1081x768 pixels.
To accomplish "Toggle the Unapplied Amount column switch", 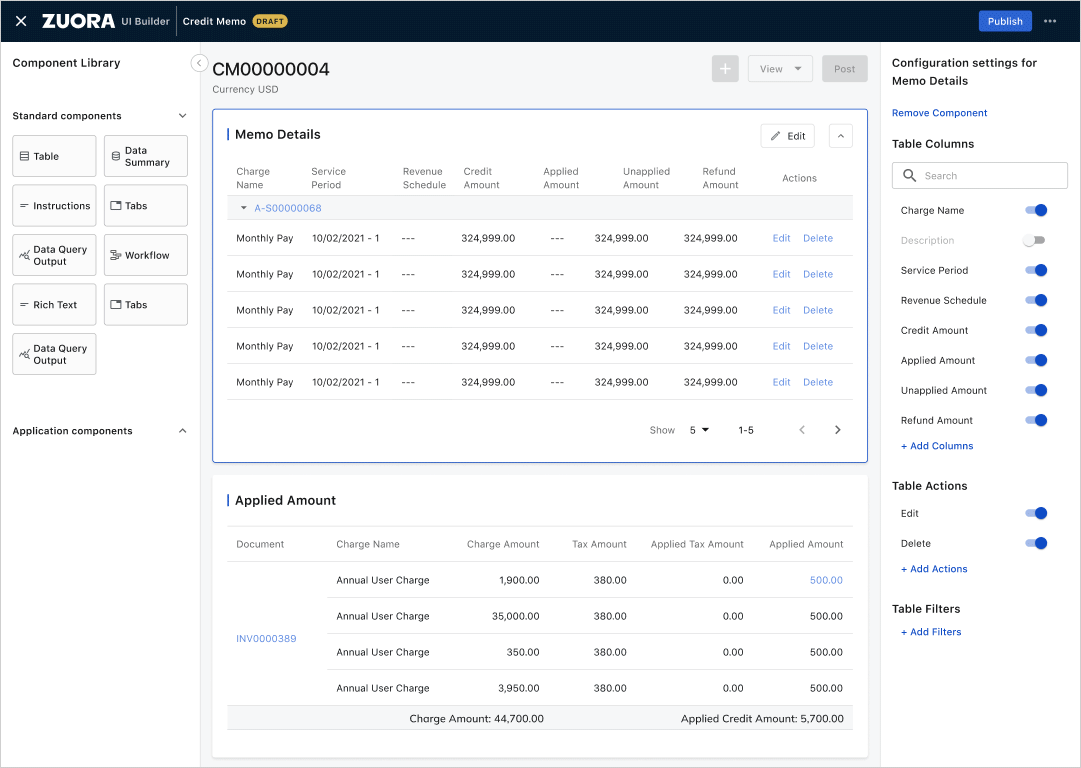I will tap(1035, 390).
